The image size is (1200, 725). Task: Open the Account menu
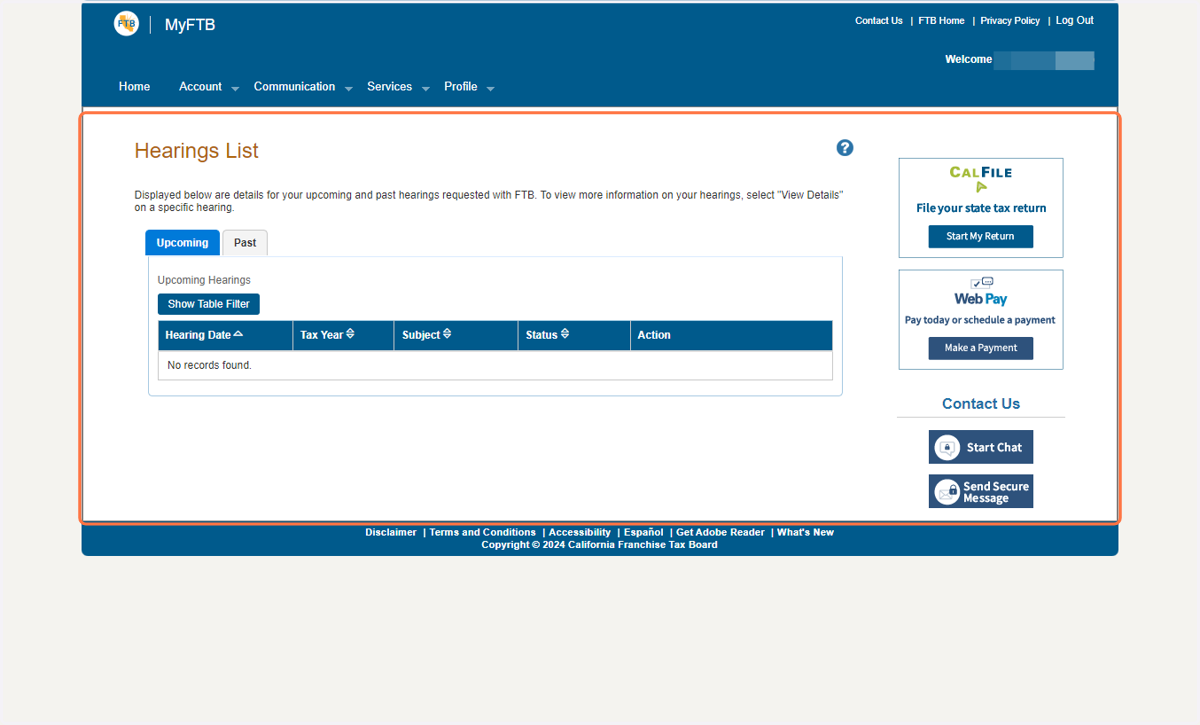click(x=200, y=87)
